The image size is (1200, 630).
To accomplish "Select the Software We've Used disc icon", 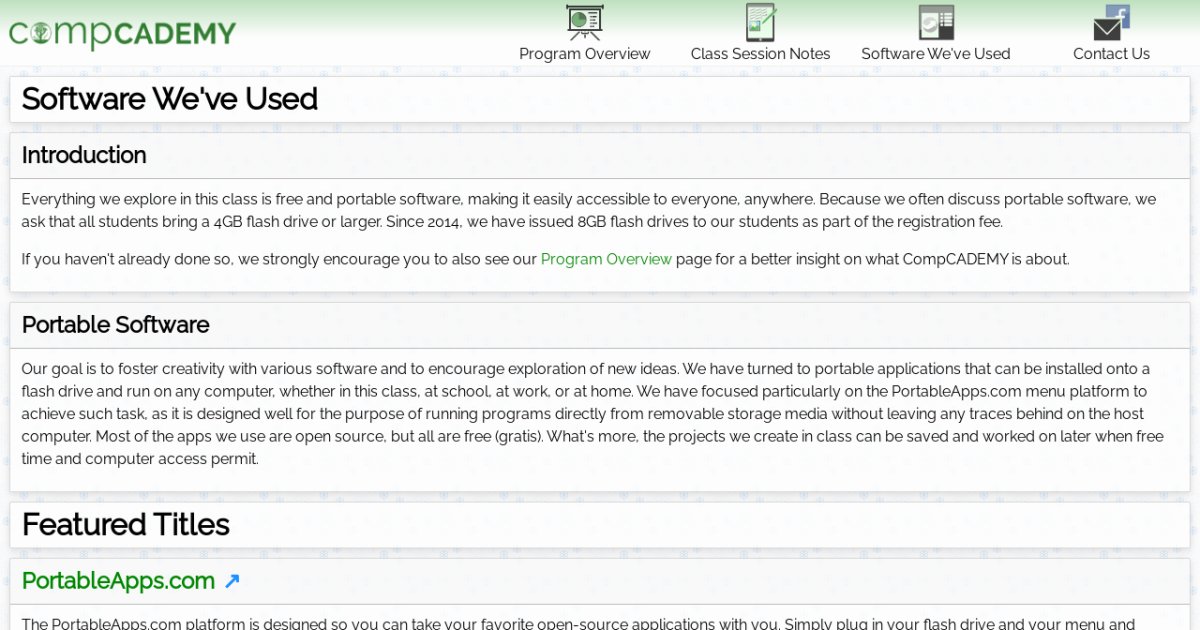I will coord(936,22).
